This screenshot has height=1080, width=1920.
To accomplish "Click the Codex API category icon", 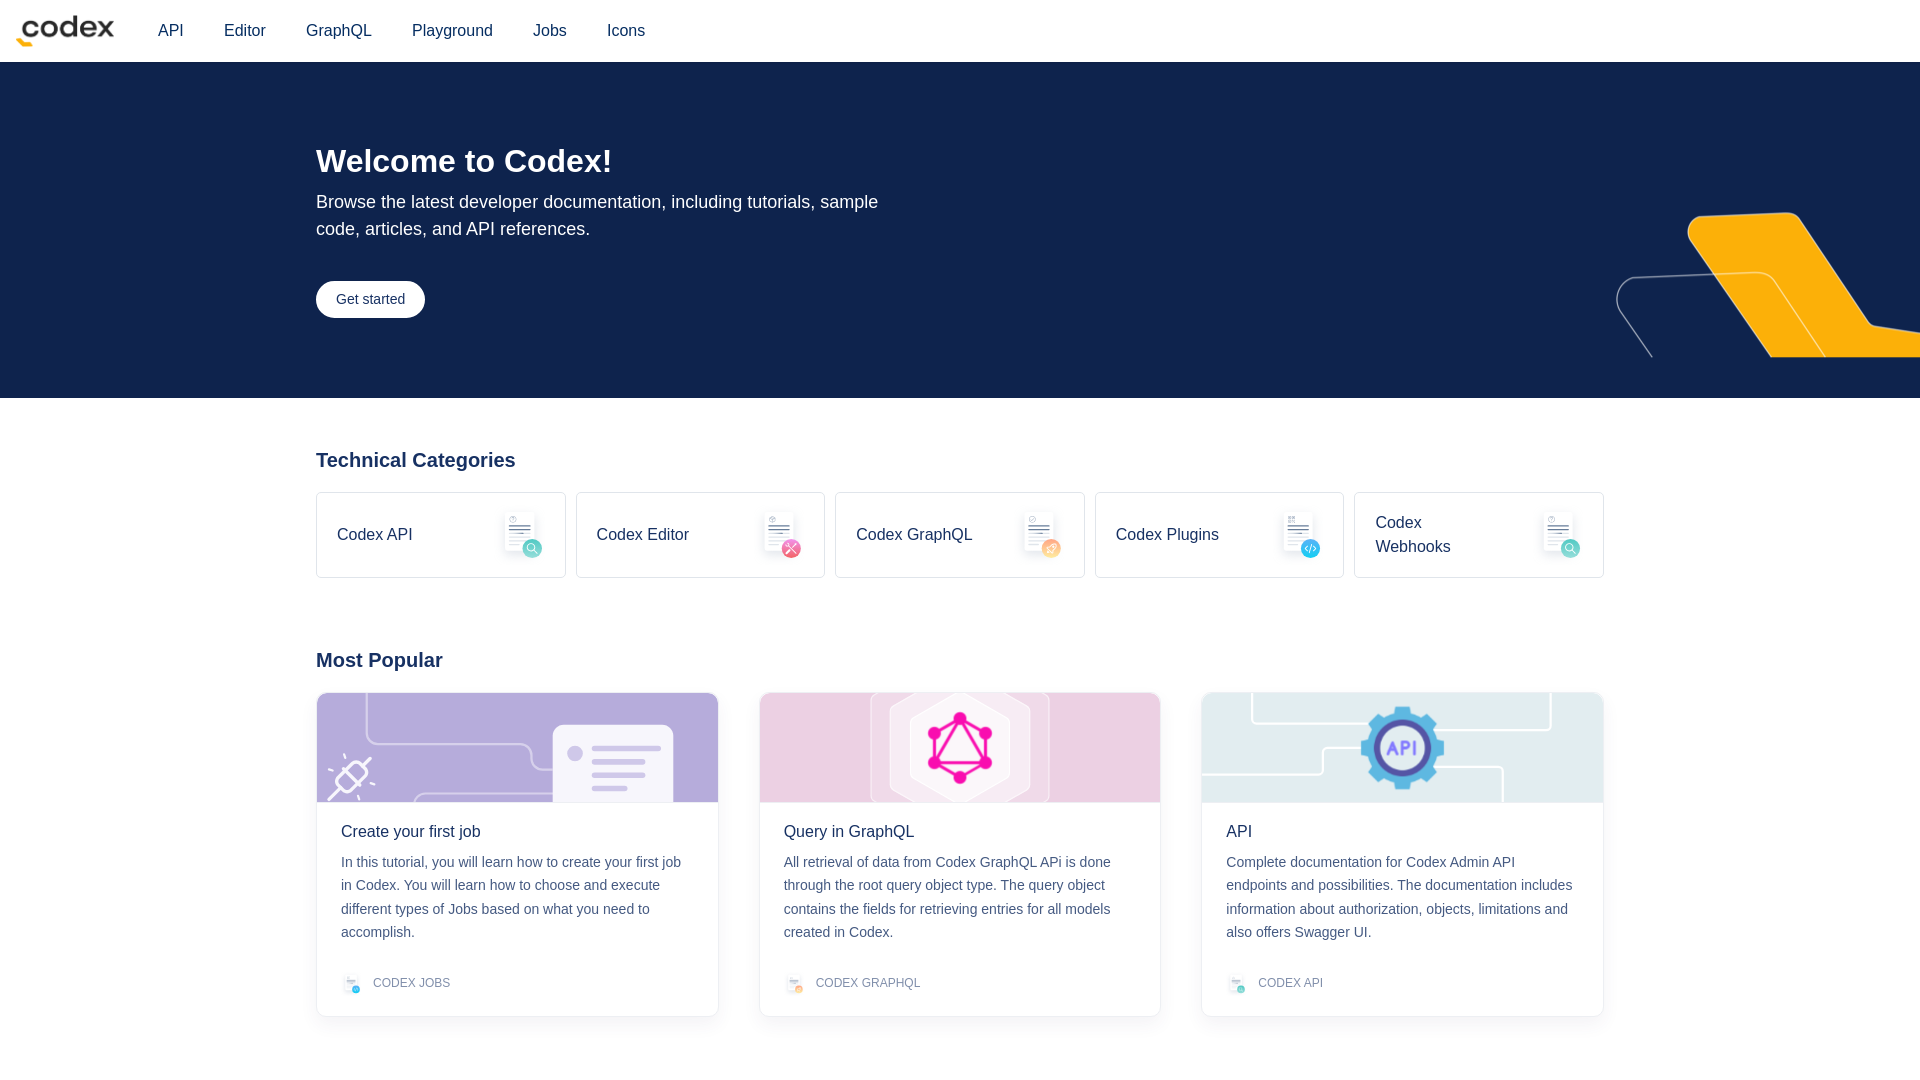I will click(x=523, y=535).
